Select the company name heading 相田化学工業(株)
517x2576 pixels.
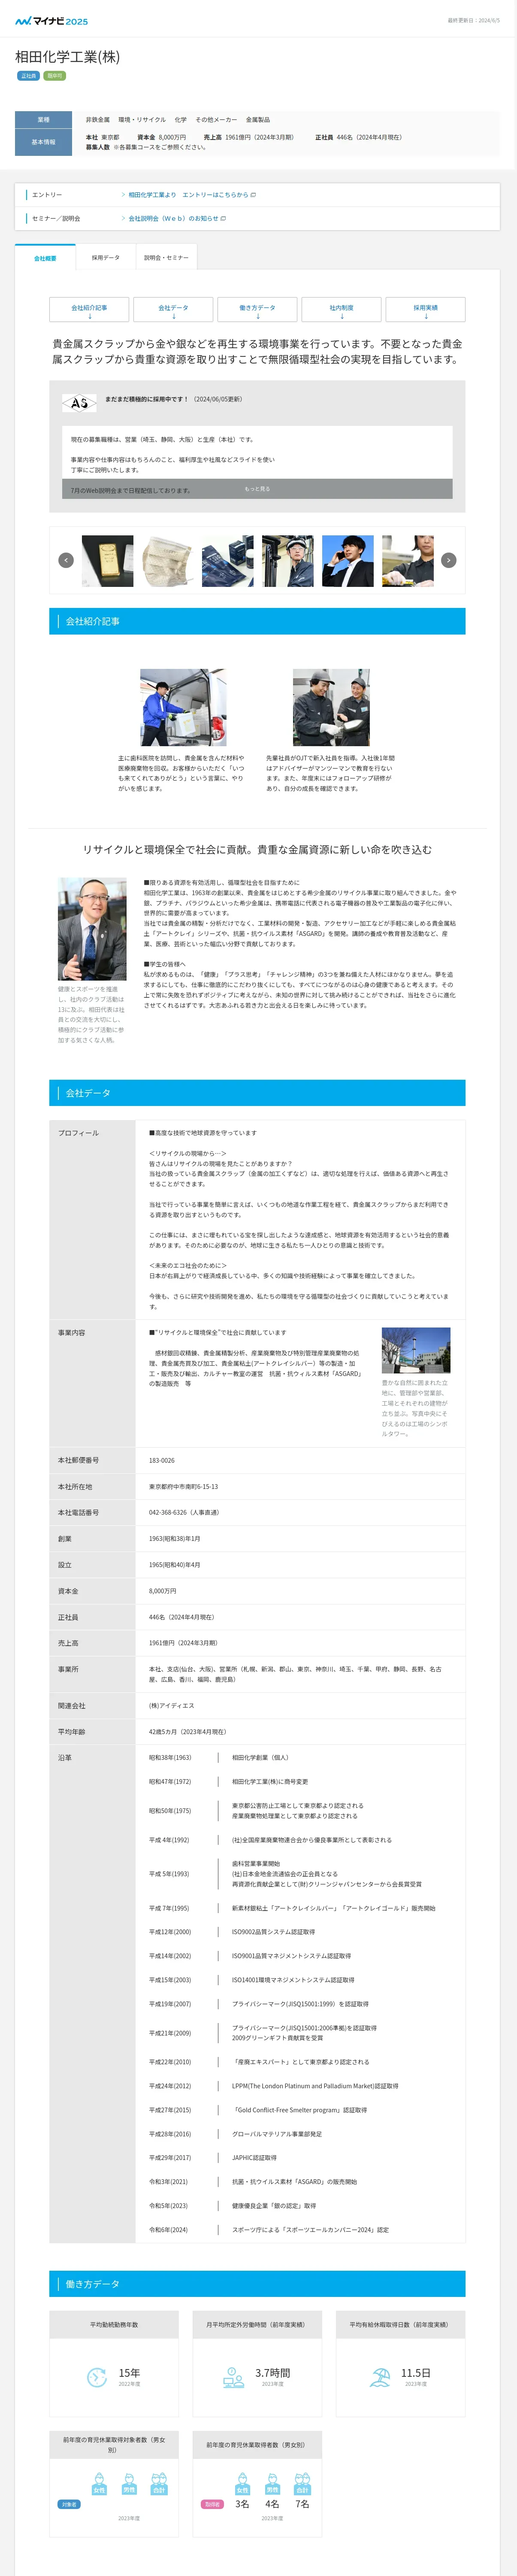[x=68, y=57]
